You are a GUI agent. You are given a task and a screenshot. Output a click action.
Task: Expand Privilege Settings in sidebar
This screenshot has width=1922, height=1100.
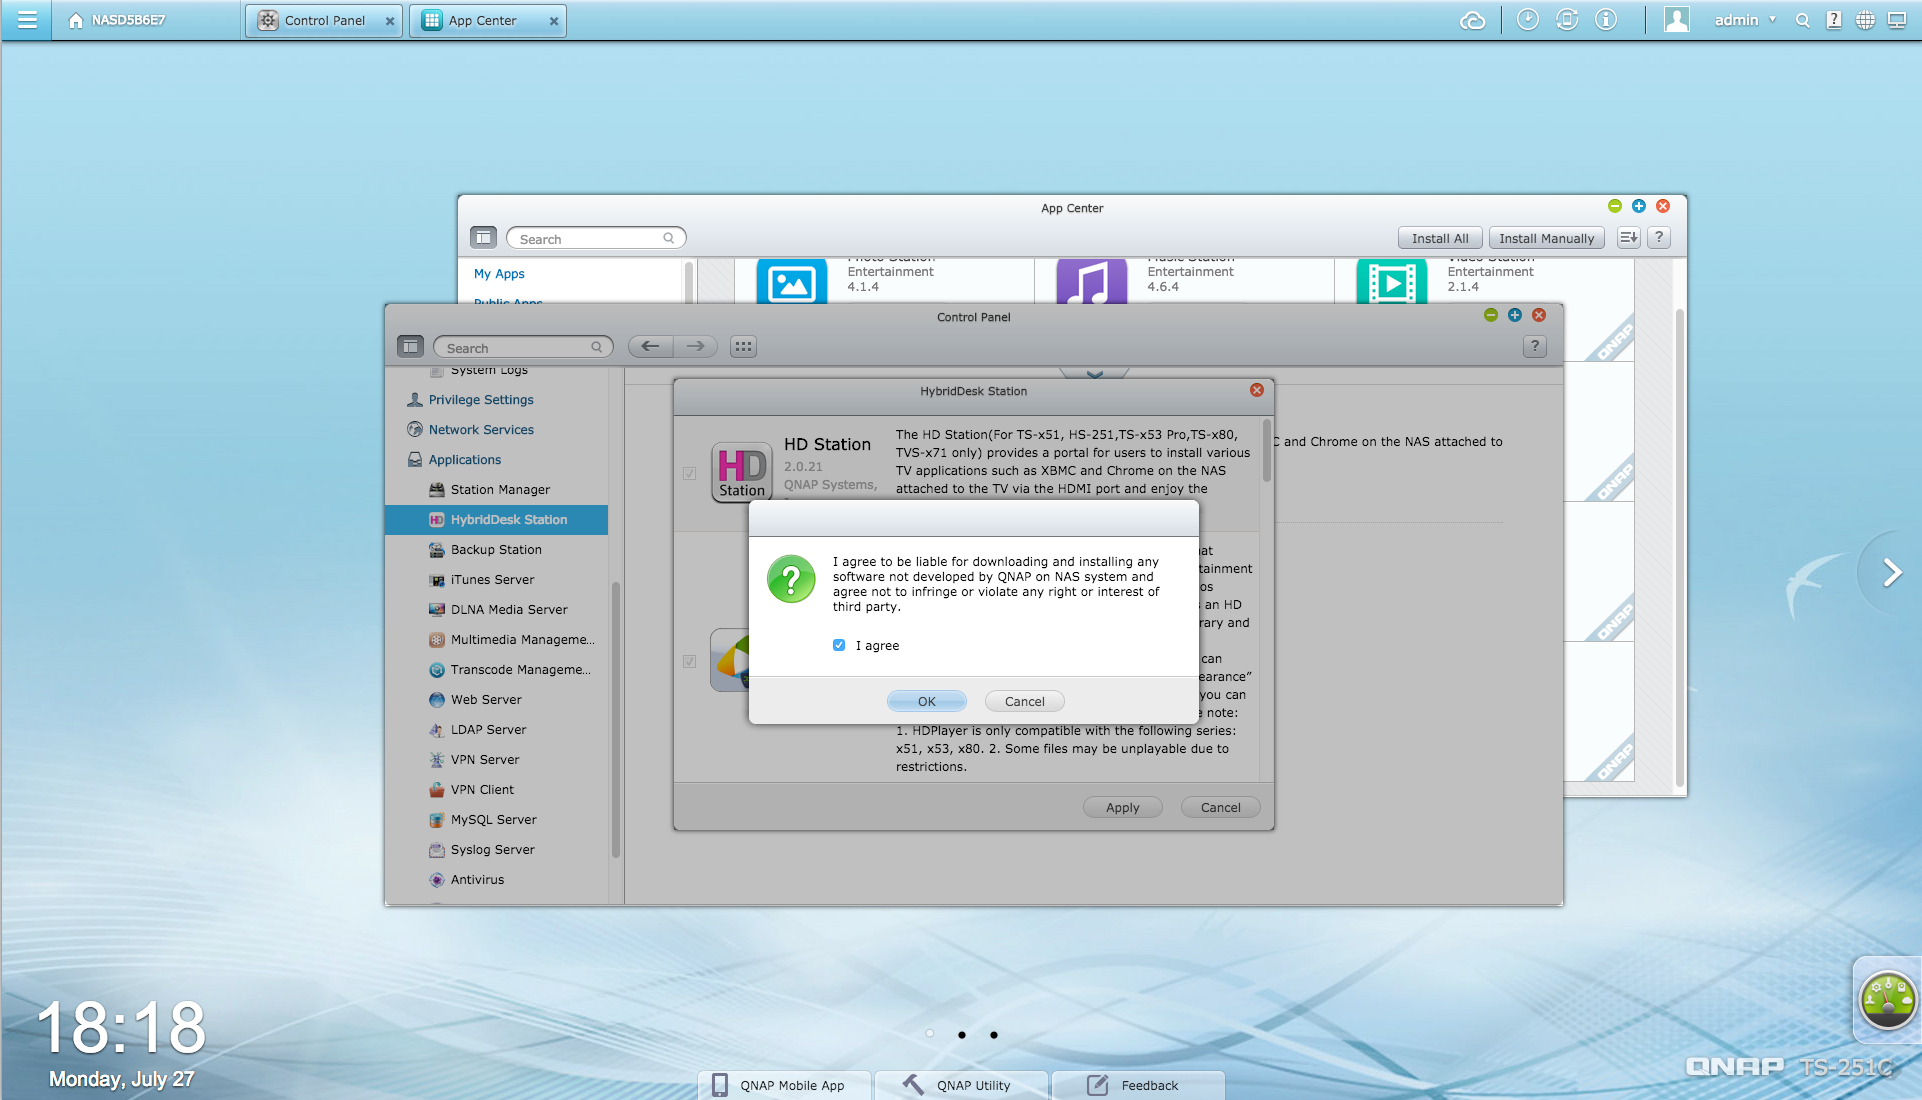(496, 399)
